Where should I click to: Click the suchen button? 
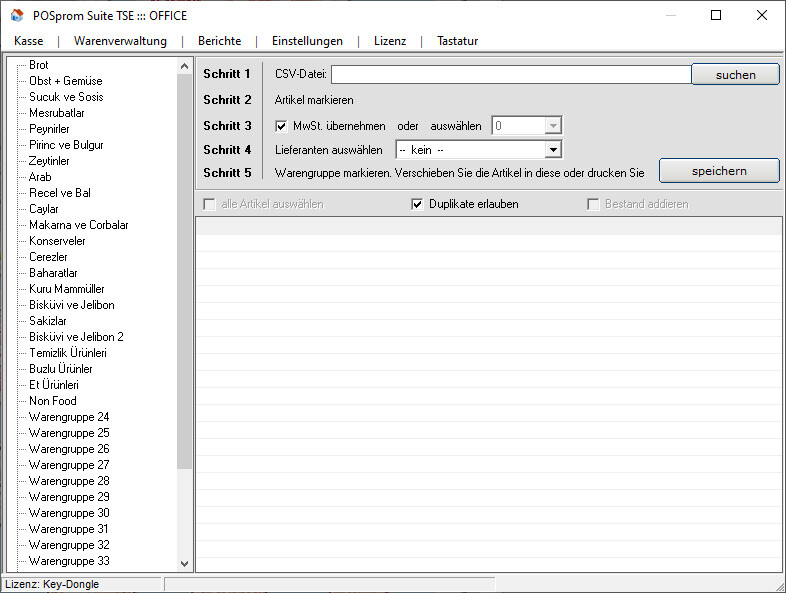735,74
